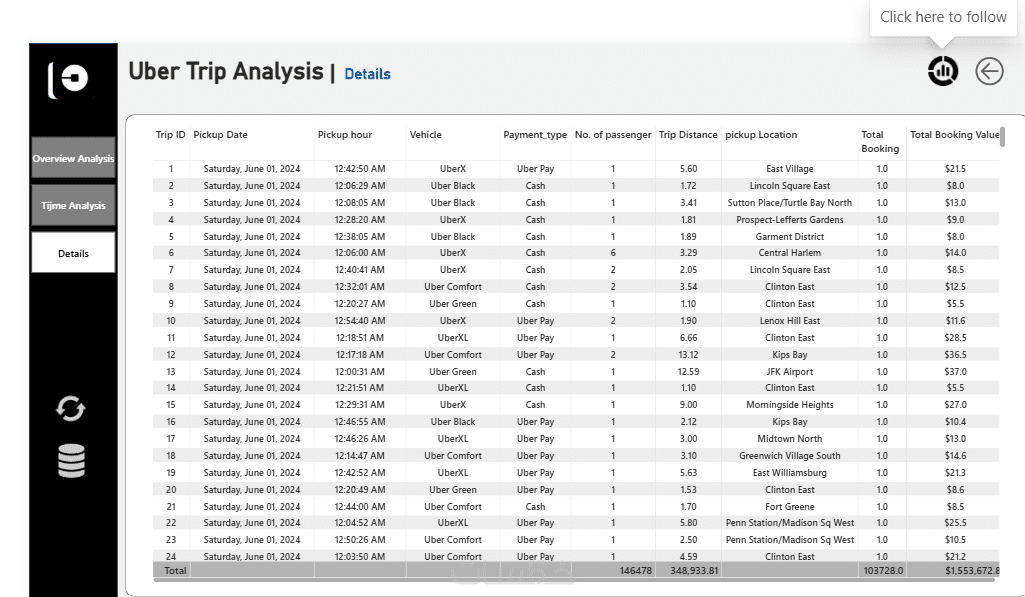This screenshot has width=1025, height=597.
Task: Select the 'East Village' pickup location cell
Action: click(790, 169)
